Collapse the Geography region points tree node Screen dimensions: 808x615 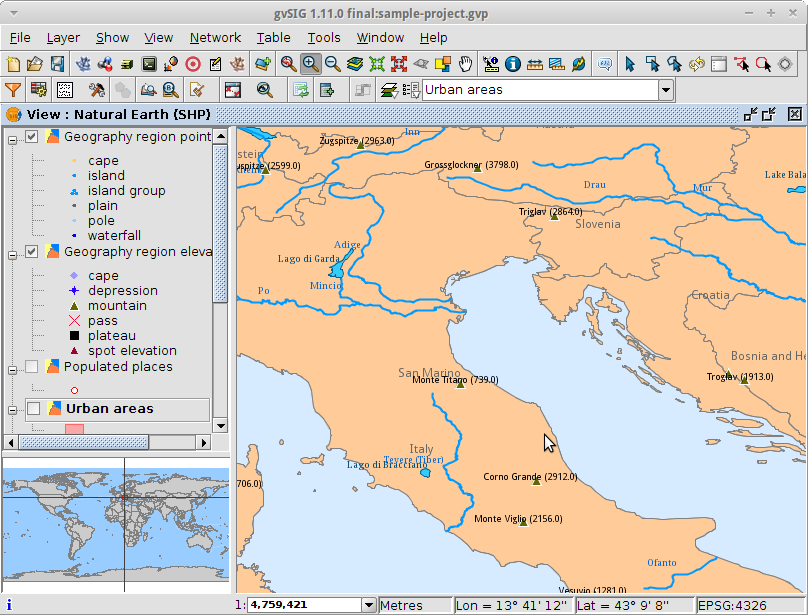click(13, 139)
